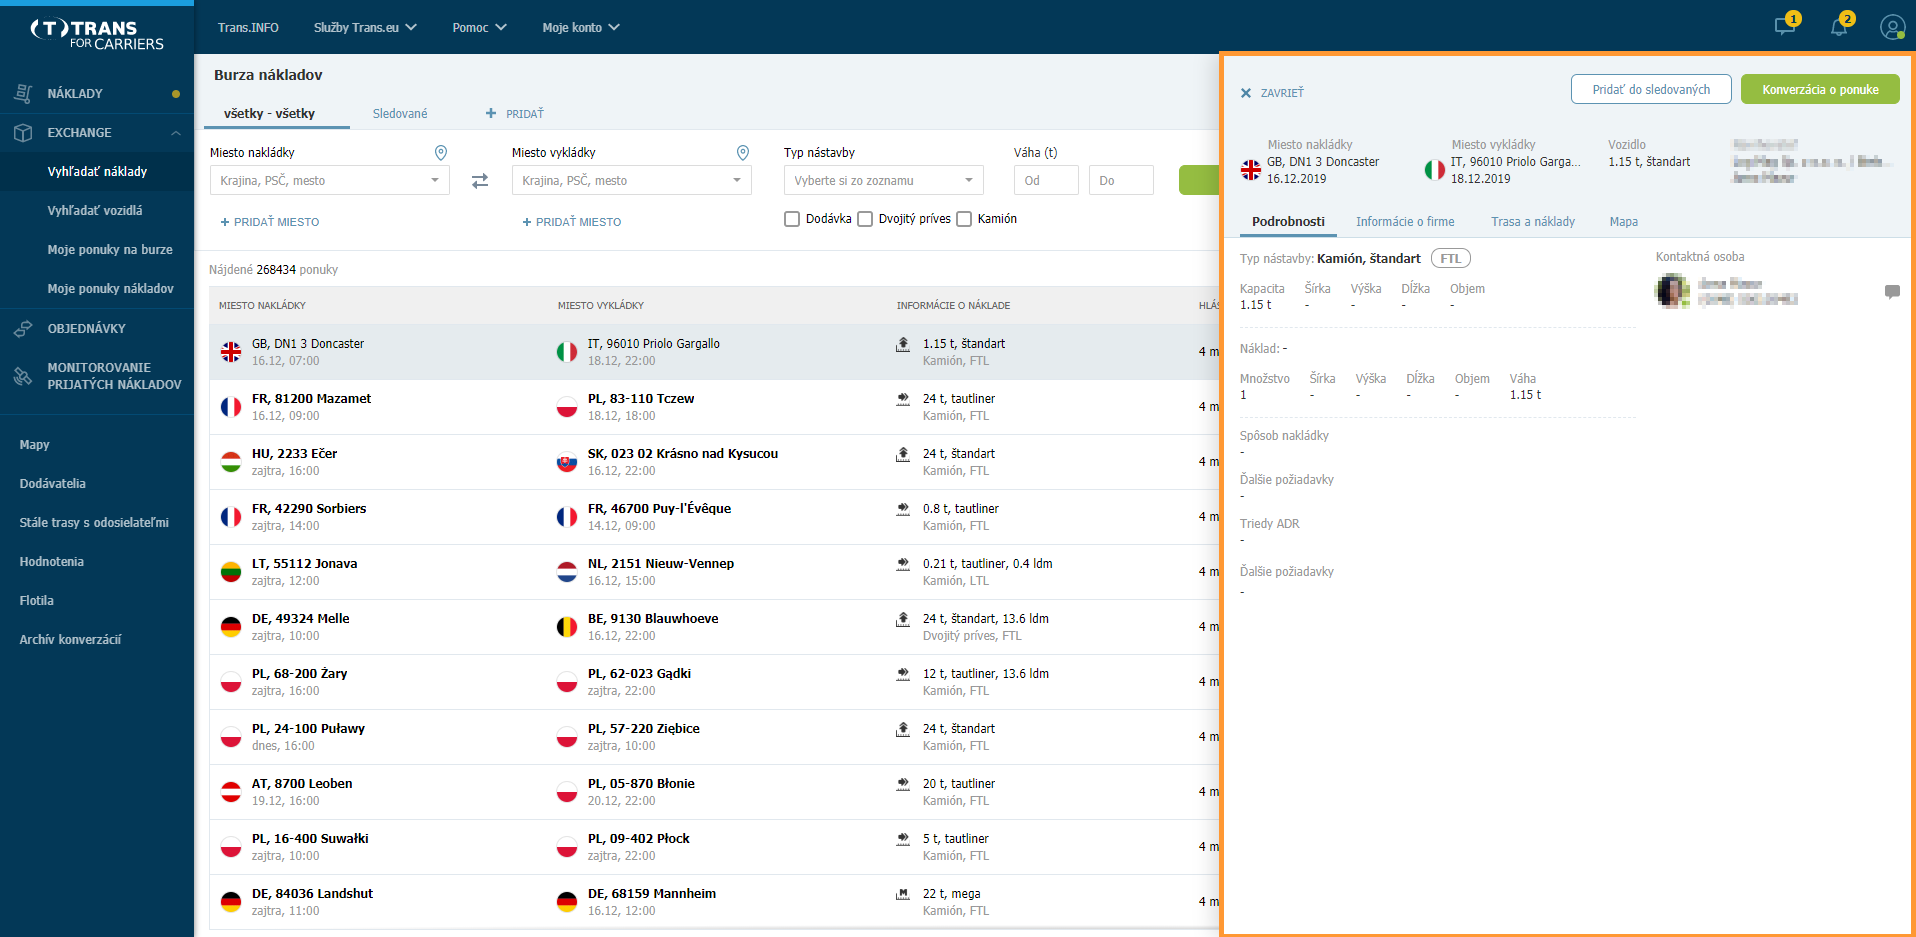
Task: Open Archív konverzácií in sidebar
Action: 70,640
